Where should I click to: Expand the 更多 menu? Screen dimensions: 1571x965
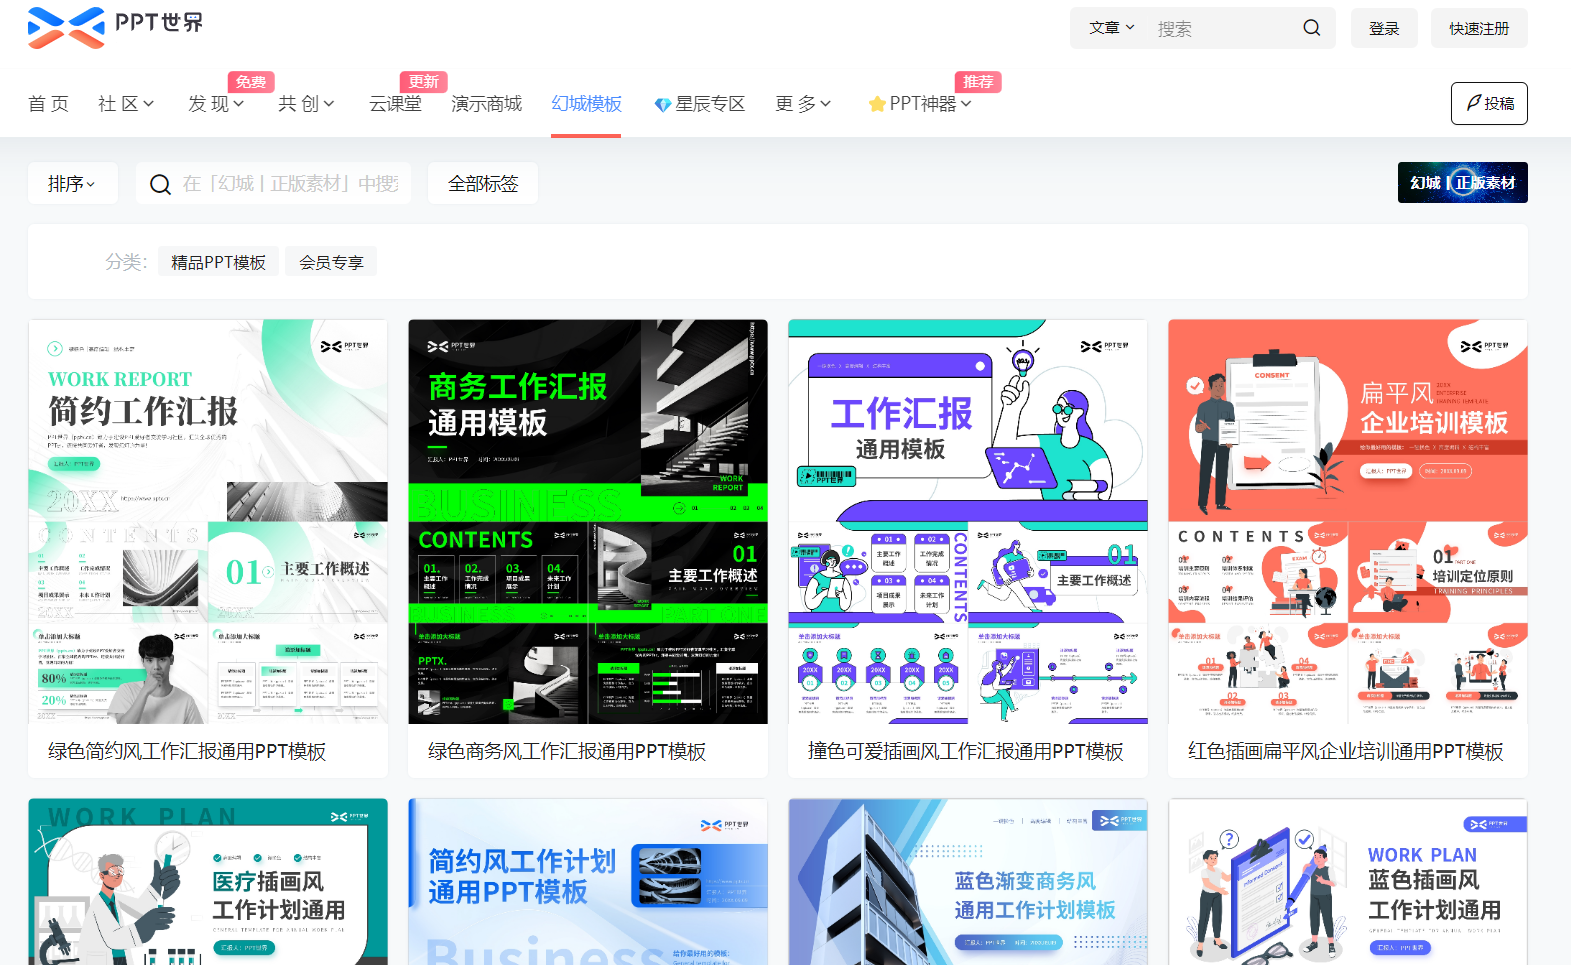click(x=803, y=104)
